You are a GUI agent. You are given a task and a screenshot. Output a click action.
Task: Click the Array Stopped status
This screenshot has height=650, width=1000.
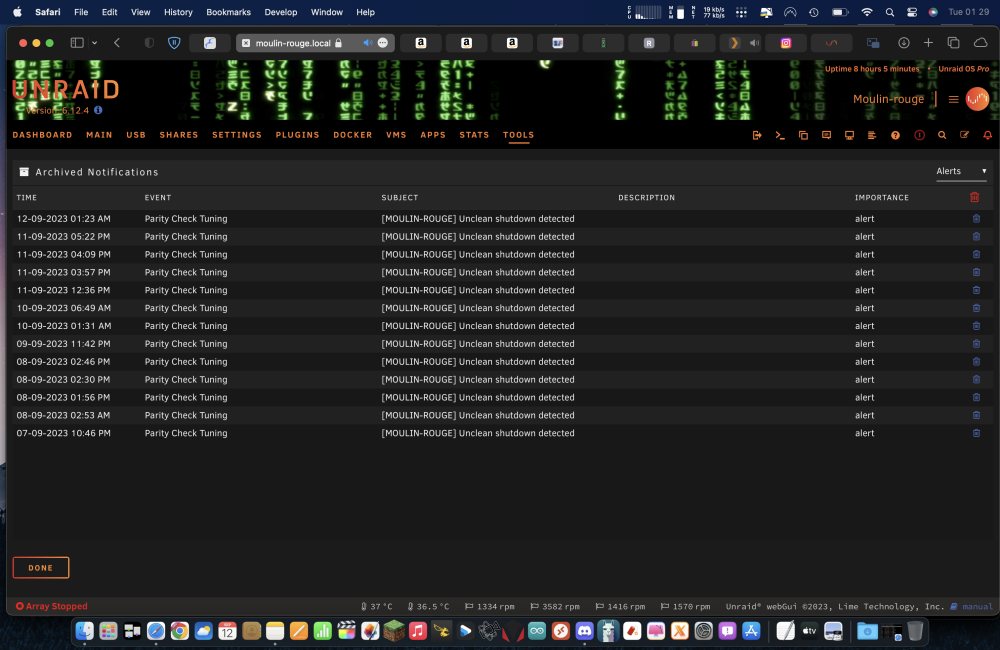[x=52, y=607]
